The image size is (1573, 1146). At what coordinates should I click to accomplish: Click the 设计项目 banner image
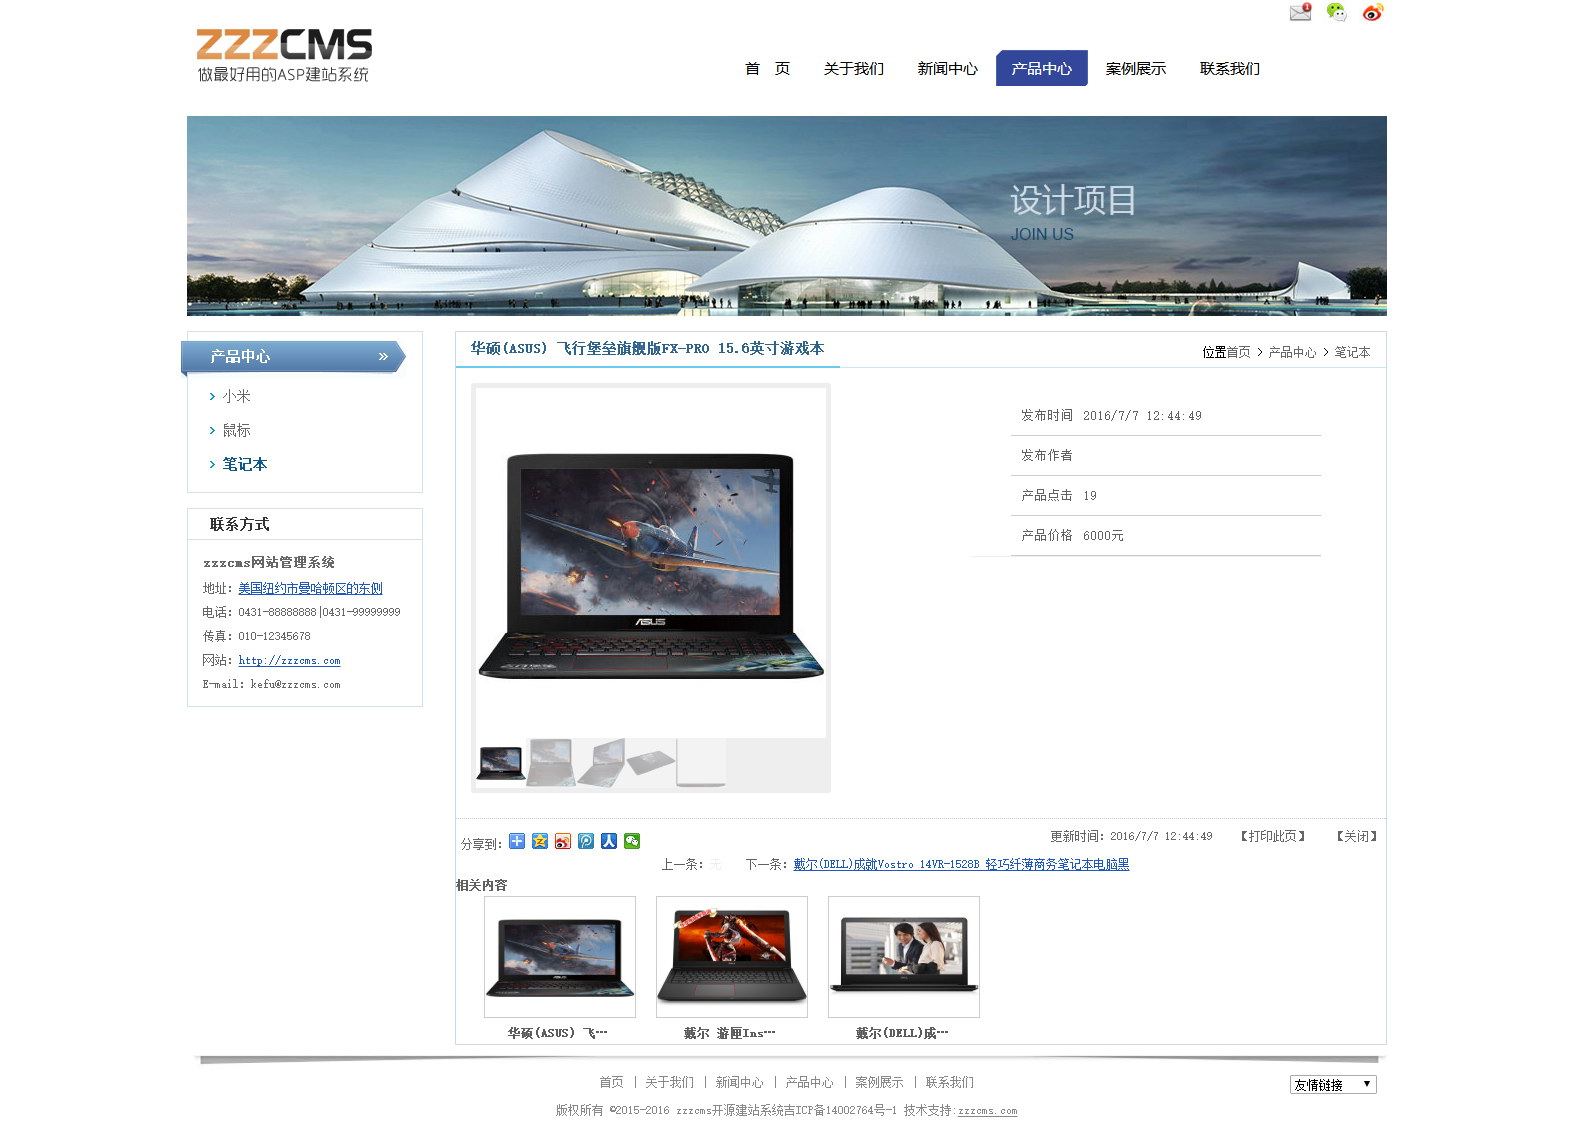pyautogui.click(x=787, y=216)
